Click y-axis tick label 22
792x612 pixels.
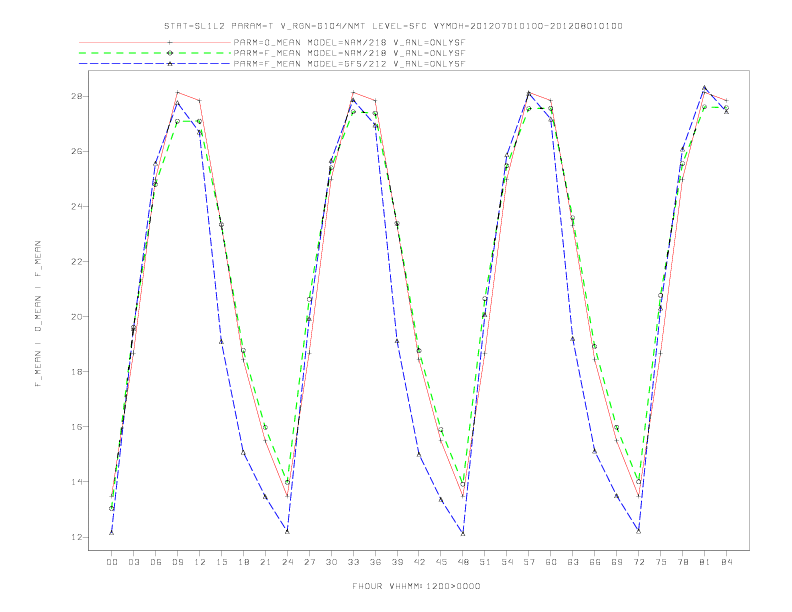(77, 262)
